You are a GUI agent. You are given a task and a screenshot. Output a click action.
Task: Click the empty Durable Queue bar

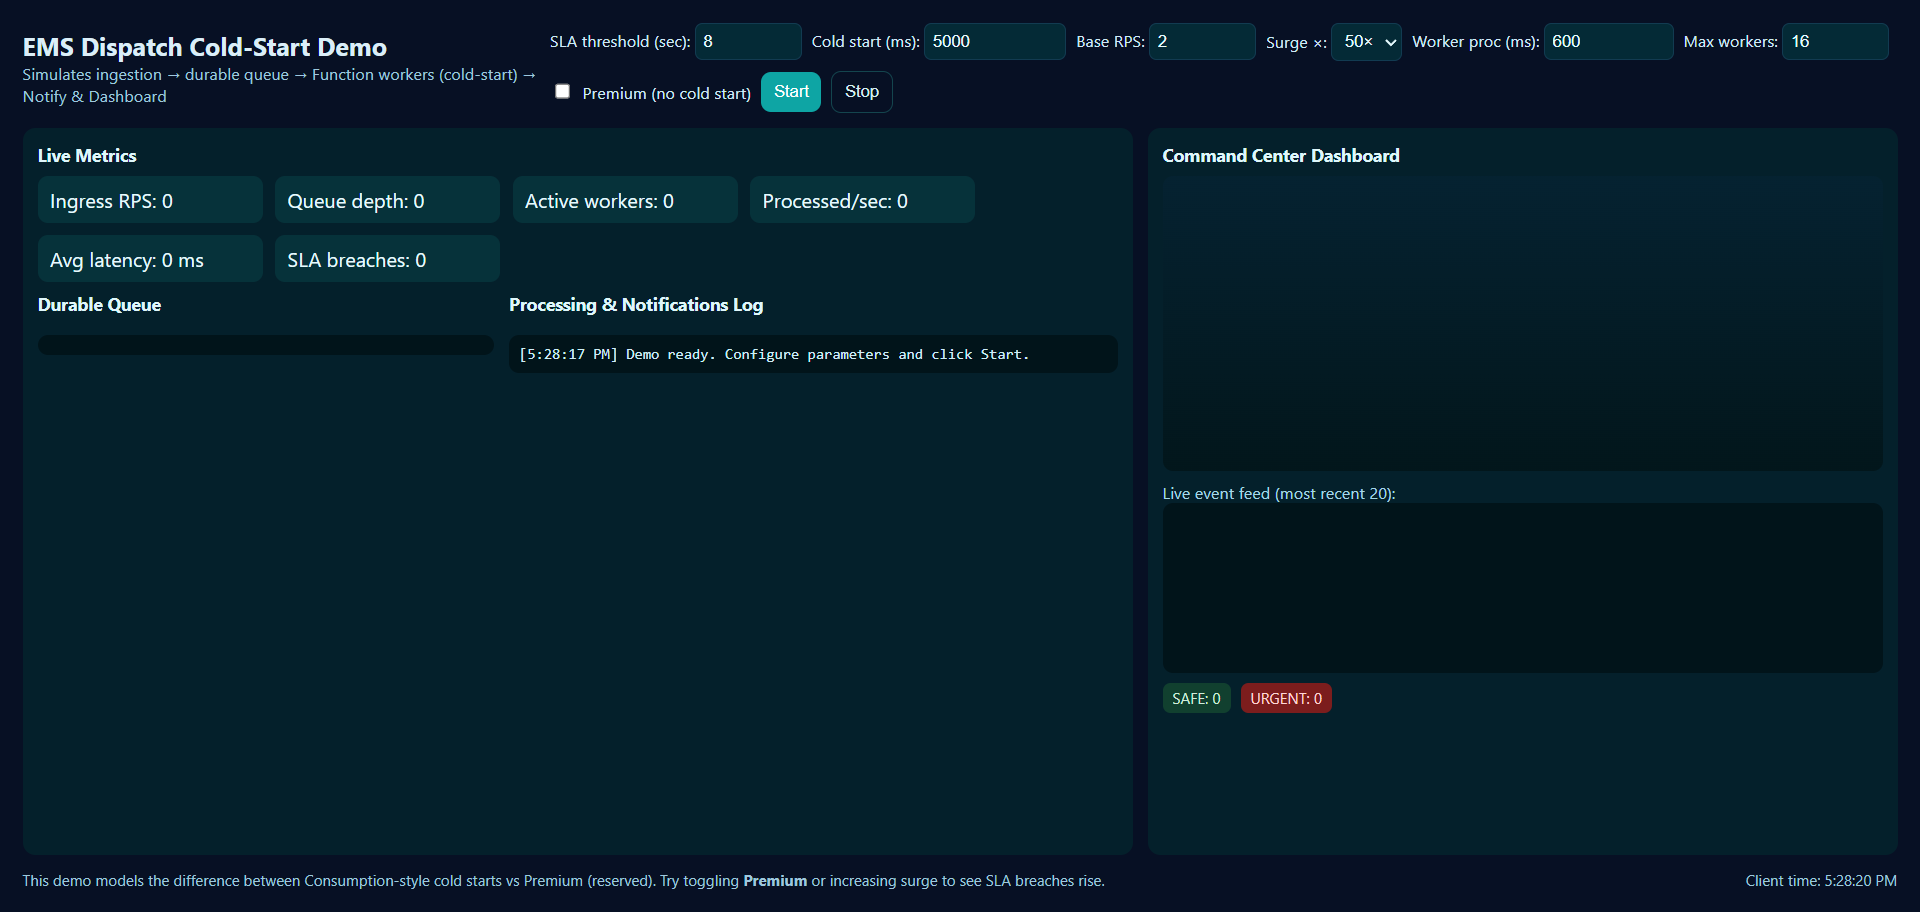tap(266, 345)
